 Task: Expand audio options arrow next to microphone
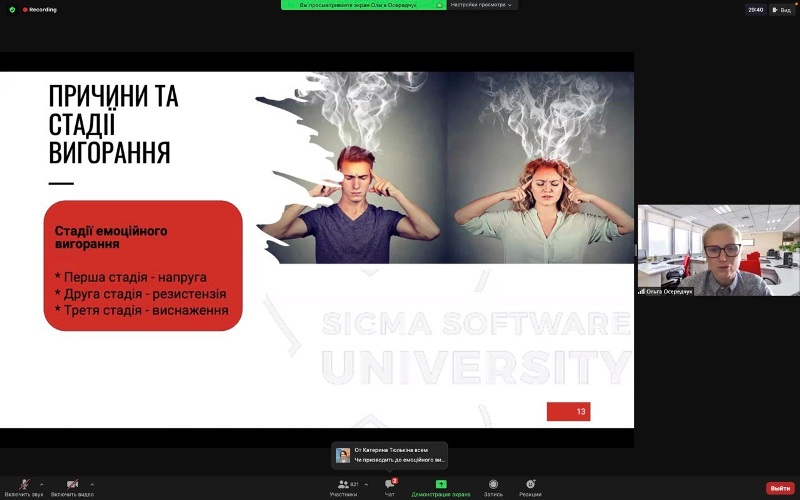coord(41,483)
